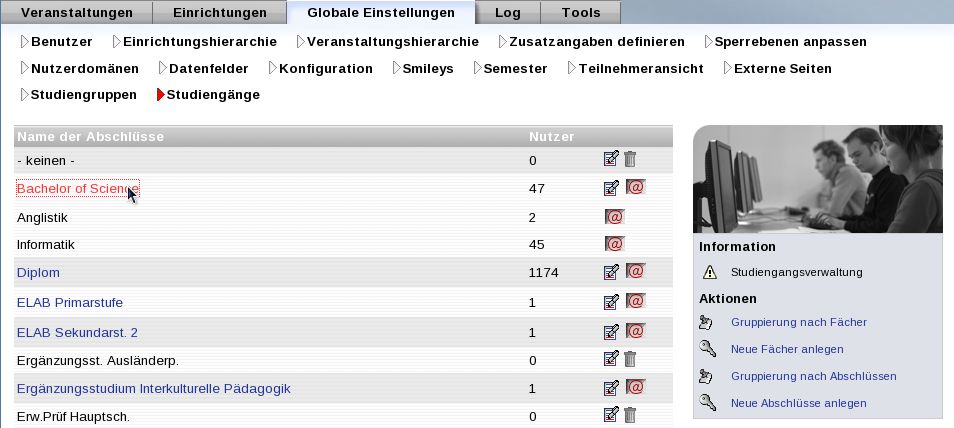Send message to Anglistik users
Screen dimensions: 954x428
point(614,216)
